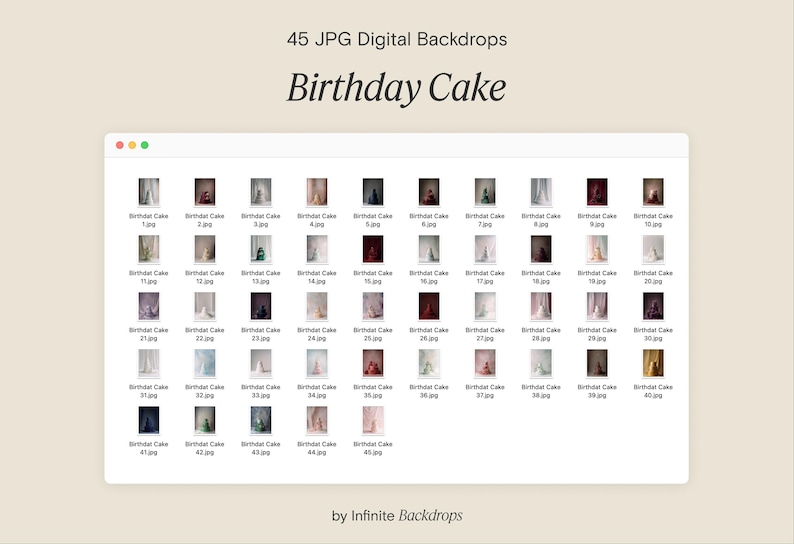The width and height of the screenshot is (794, 544).
Task: Pick the Birthdat Cake 37.jpg thumbnail
Action: click(485, 363)
